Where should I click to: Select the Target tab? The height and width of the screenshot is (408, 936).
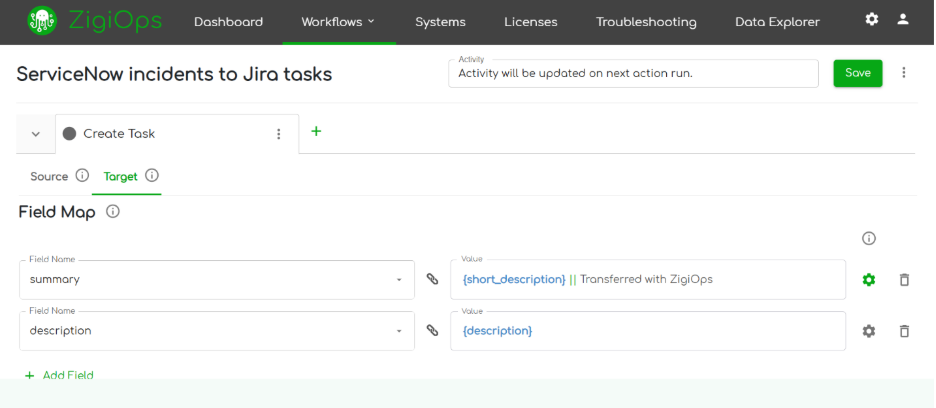point(121,176)
